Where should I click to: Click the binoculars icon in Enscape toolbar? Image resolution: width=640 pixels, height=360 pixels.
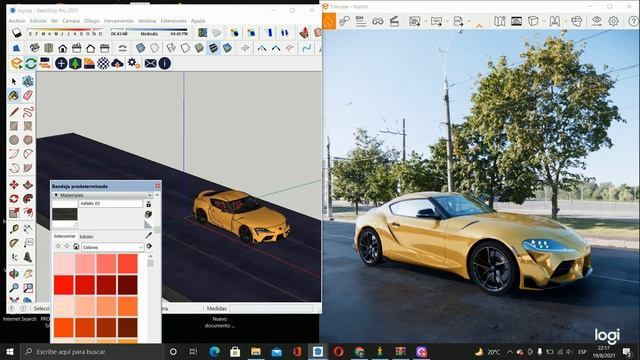(378, 21)
